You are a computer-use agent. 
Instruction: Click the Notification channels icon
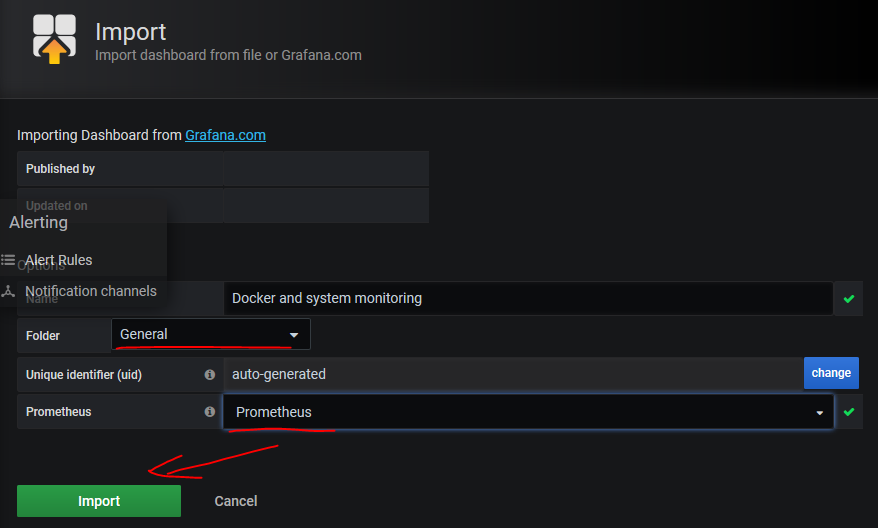(8, 291)
